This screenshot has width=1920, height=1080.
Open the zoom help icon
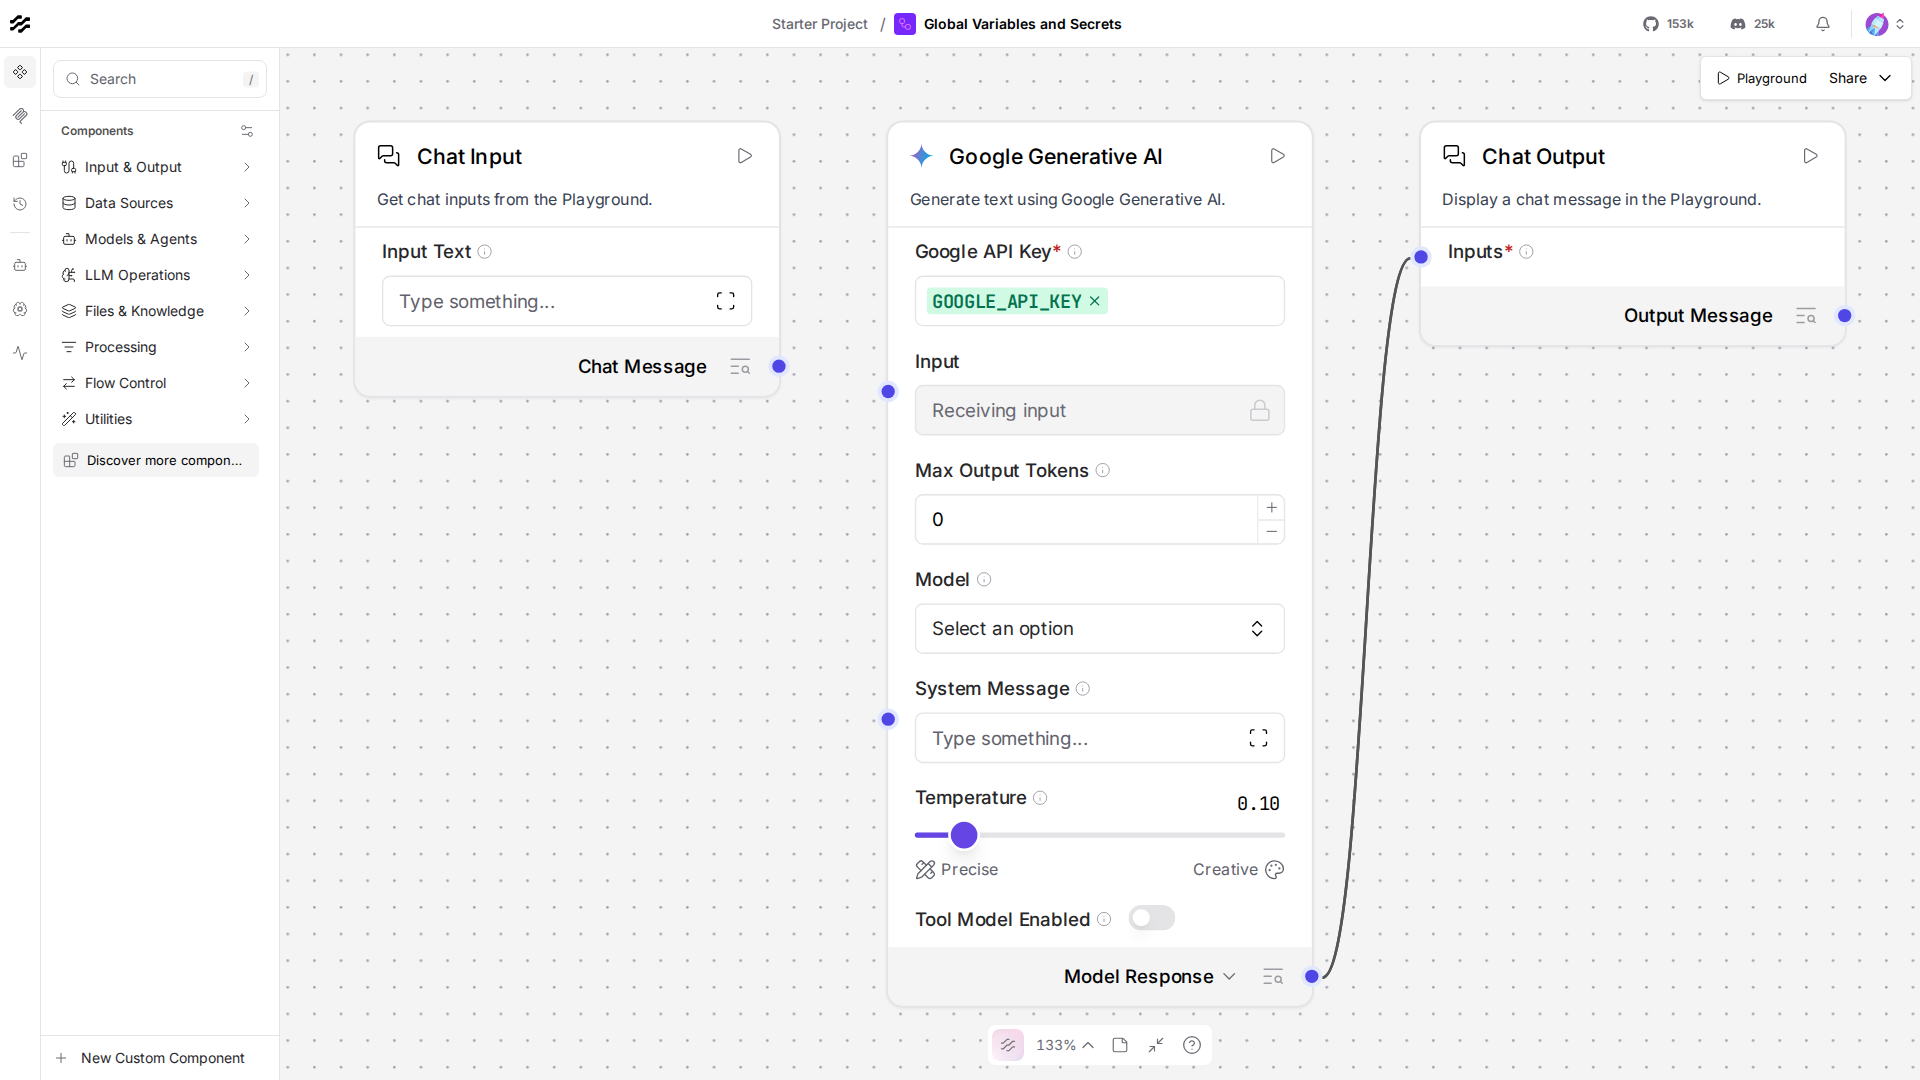[1192, 1045]
